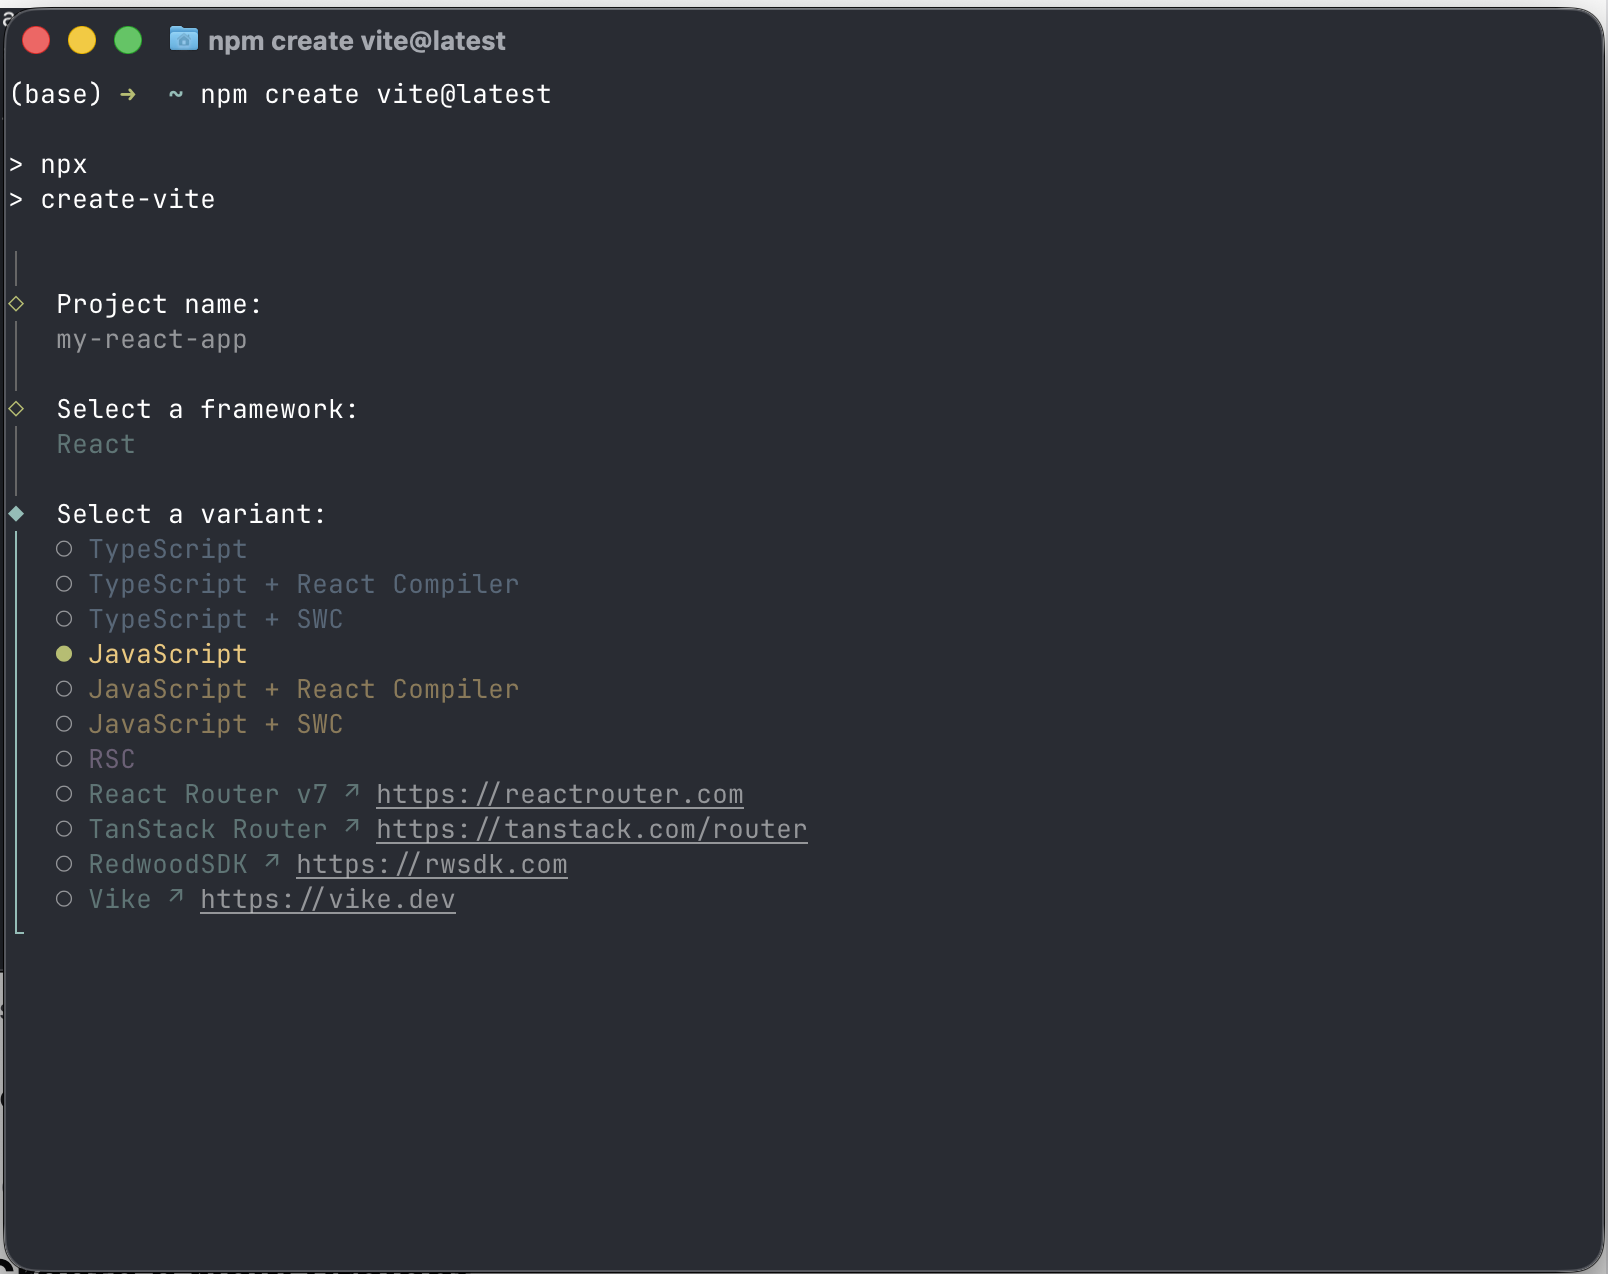Click the my-react-app project name text
This screenshot has width=1608, height=1274.
pos(151,339)
